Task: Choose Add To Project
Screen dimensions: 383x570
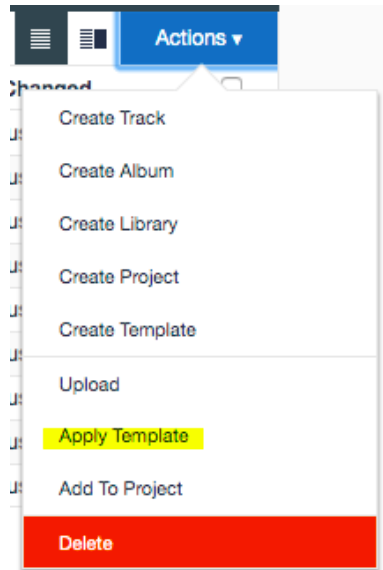Action: pos(121,489)
